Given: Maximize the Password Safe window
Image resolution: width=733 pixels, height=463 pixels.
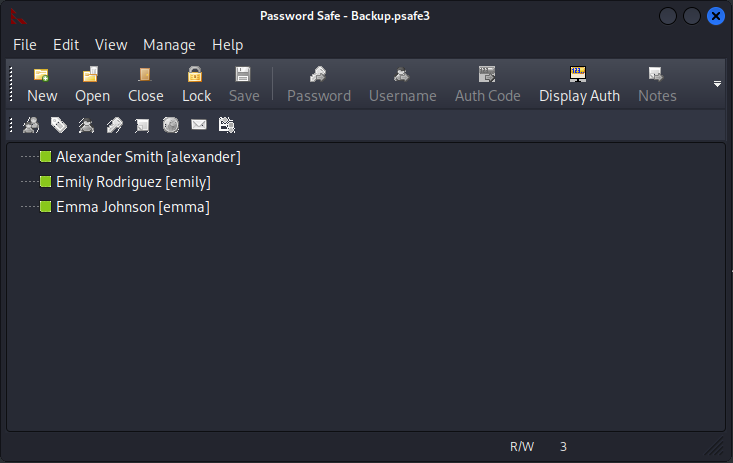Looking at the screenshot, I should tap(691, 16).
